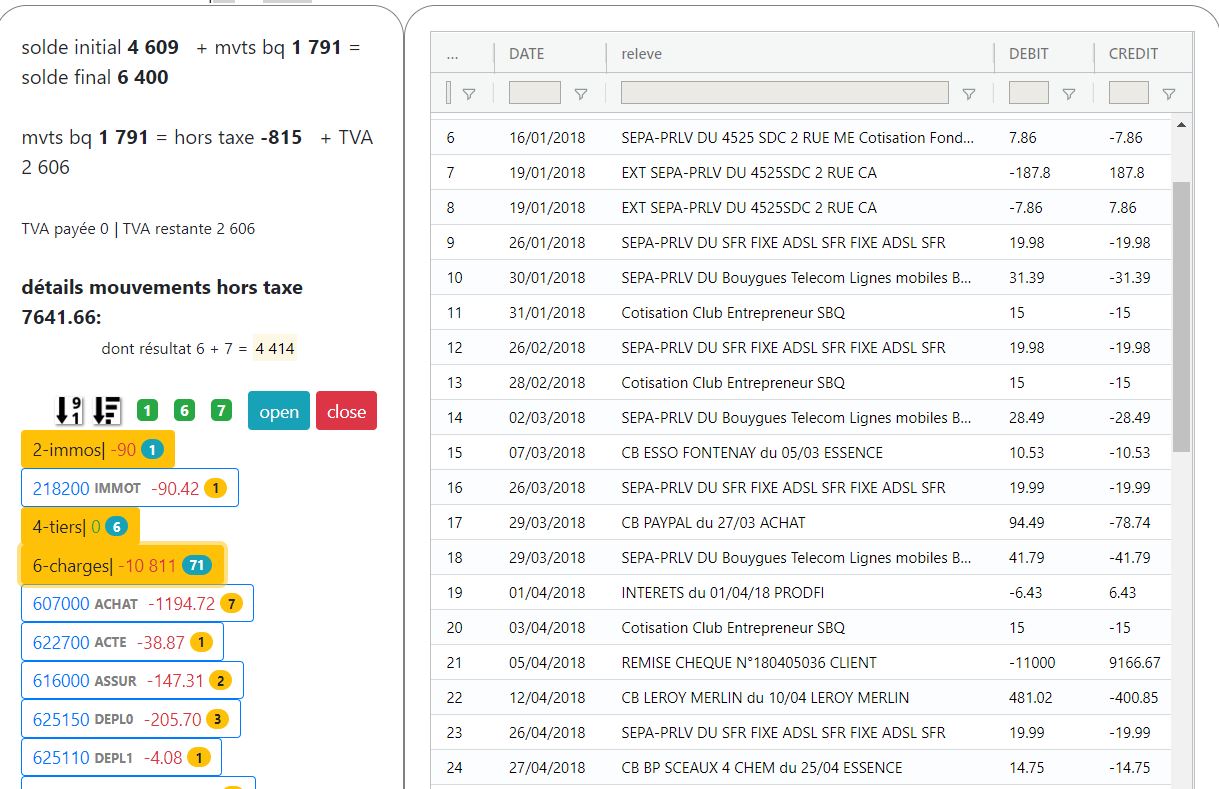Select row 18 Bouygues Telecom 41.79
Image resolution: width=1219 pixels, height=789 pixels.
[801, 557]
